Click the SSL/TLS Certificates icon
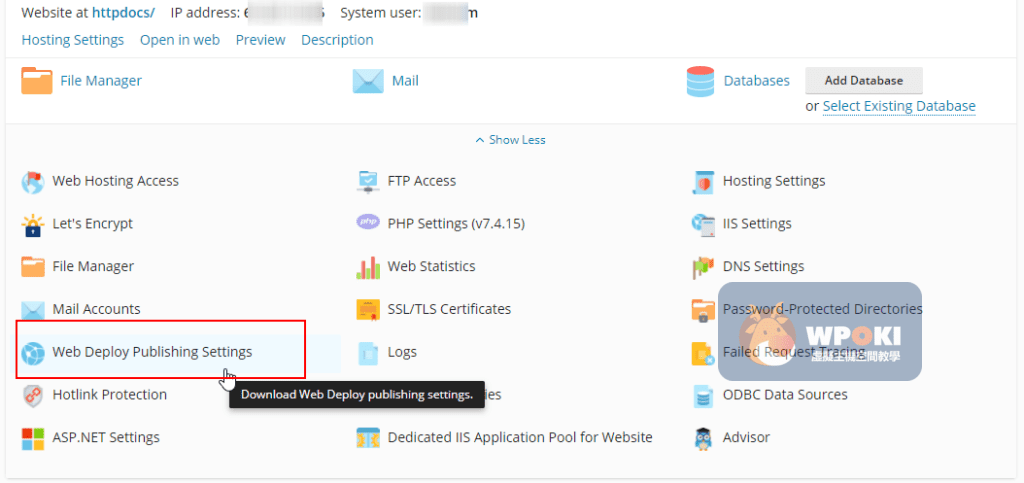The image size is (1024, 483). [369, 309]
